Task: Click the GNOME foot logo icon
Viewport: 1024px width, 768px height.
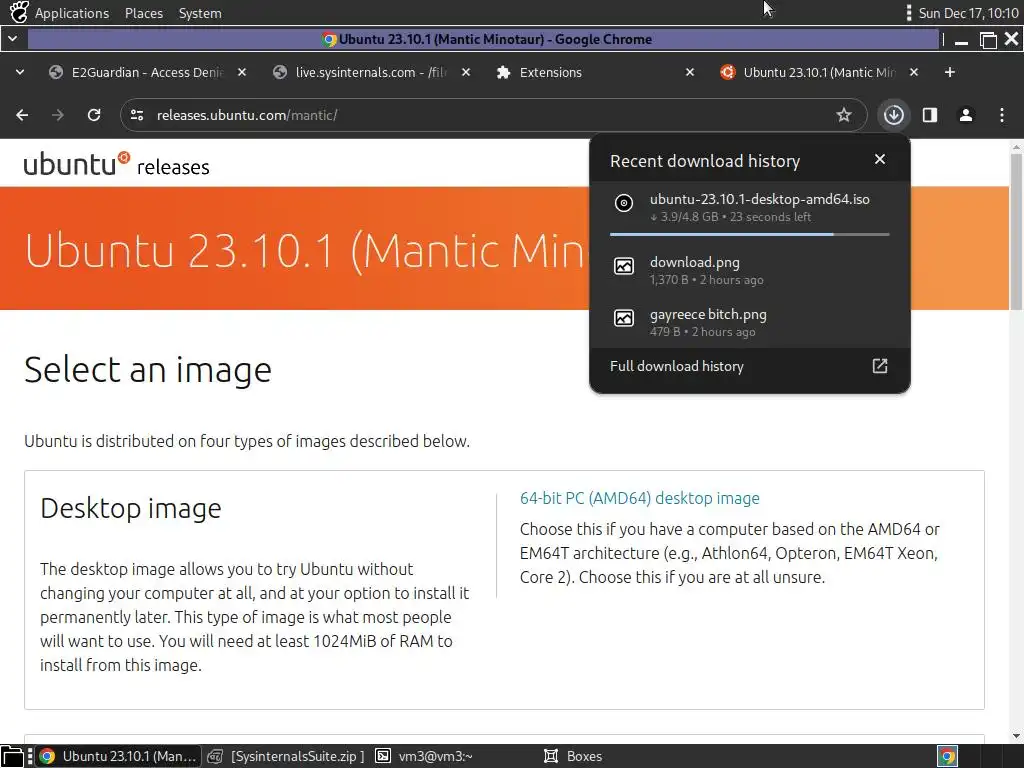Action: [x=19, y=12]
